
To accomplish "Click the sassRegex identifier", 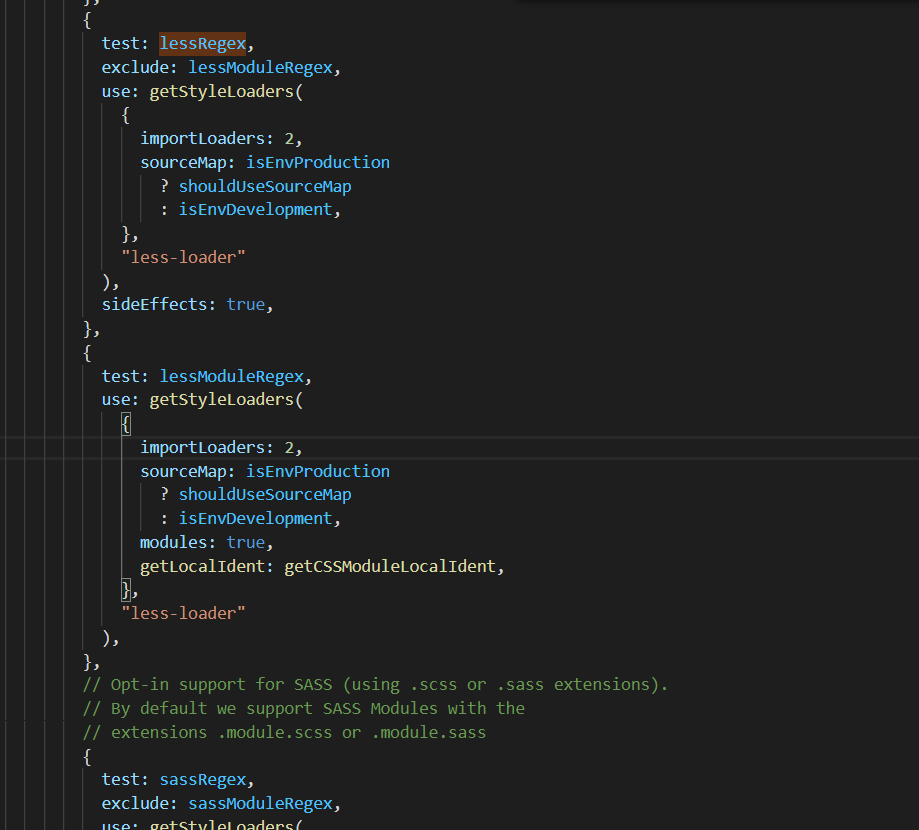I will [202, 780].
